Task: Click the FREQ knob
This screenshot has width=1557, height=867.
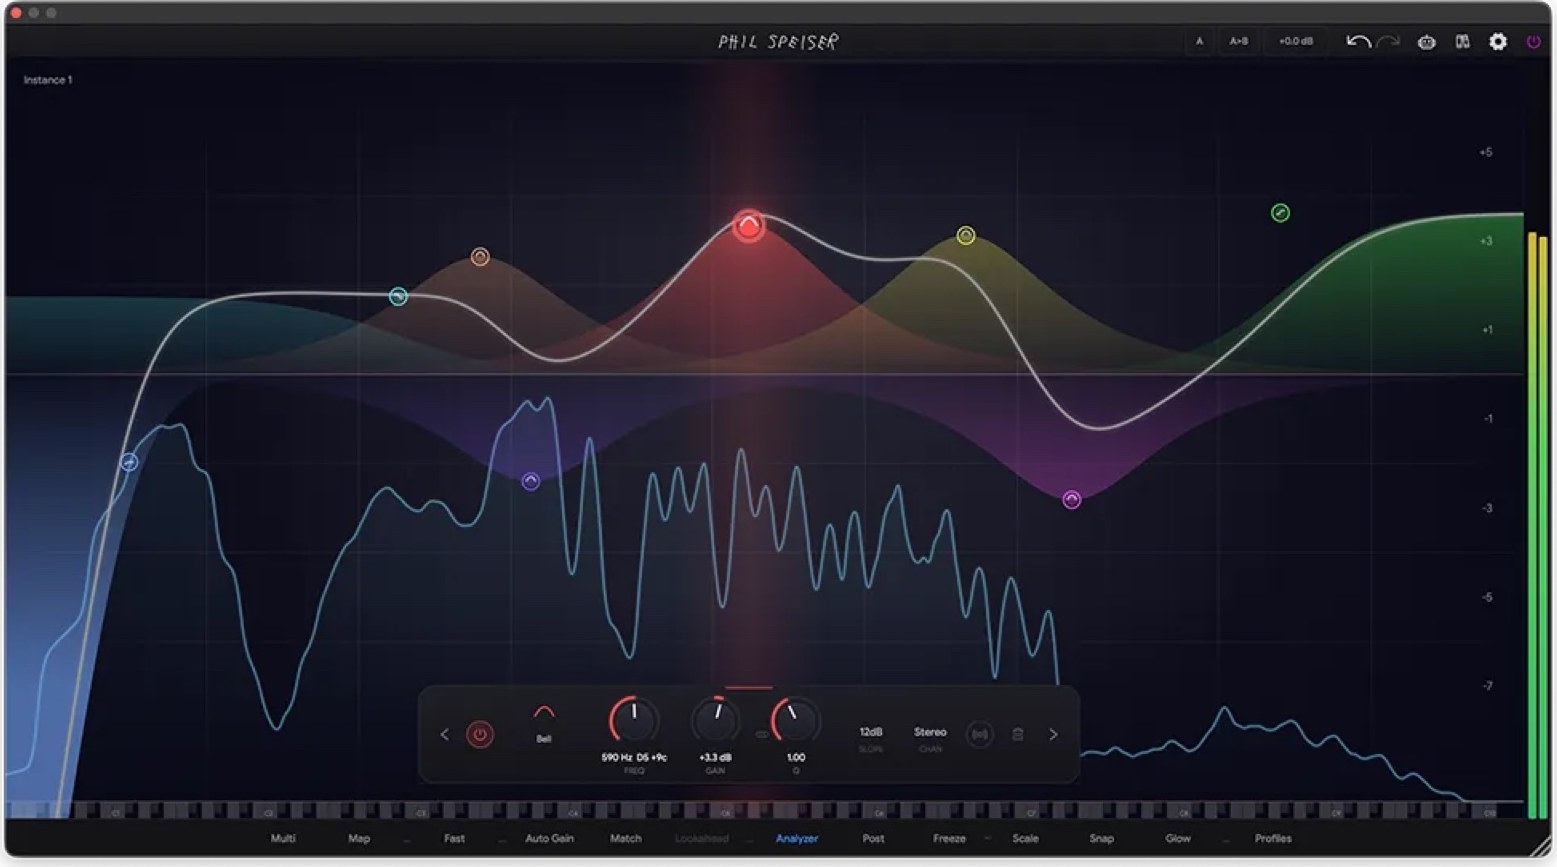Action: click(634, 720)
